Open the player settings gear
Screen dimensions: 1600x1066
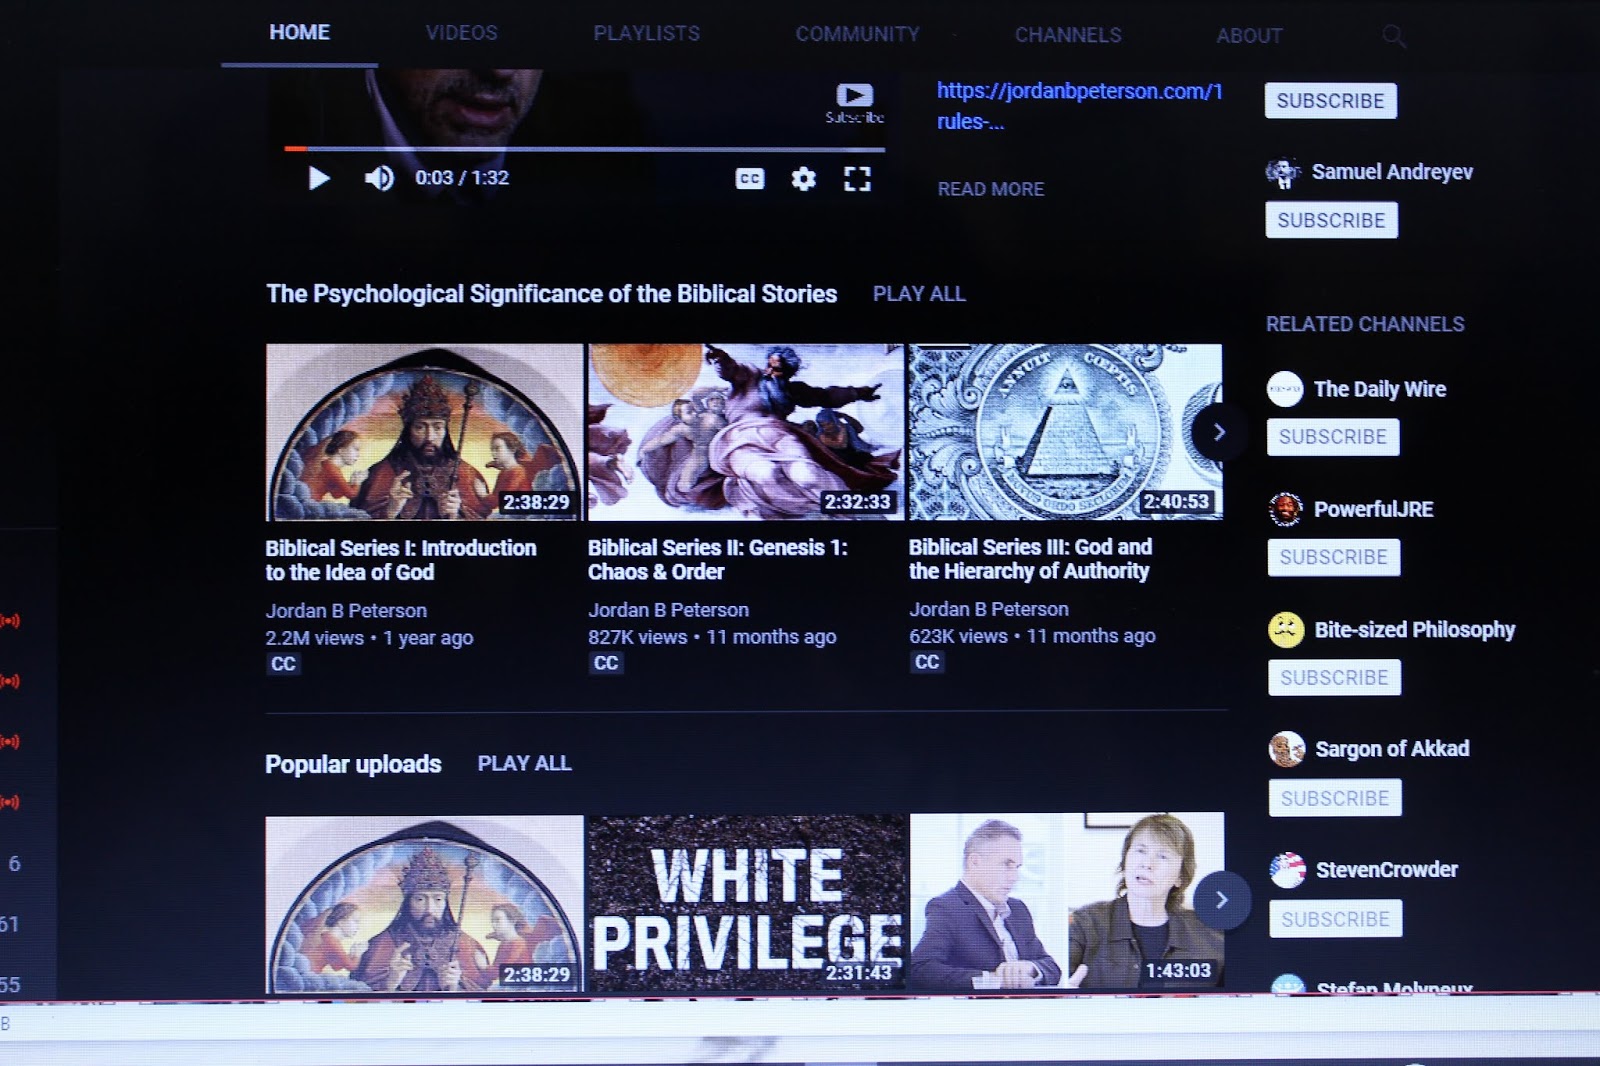tap(804, 179)
